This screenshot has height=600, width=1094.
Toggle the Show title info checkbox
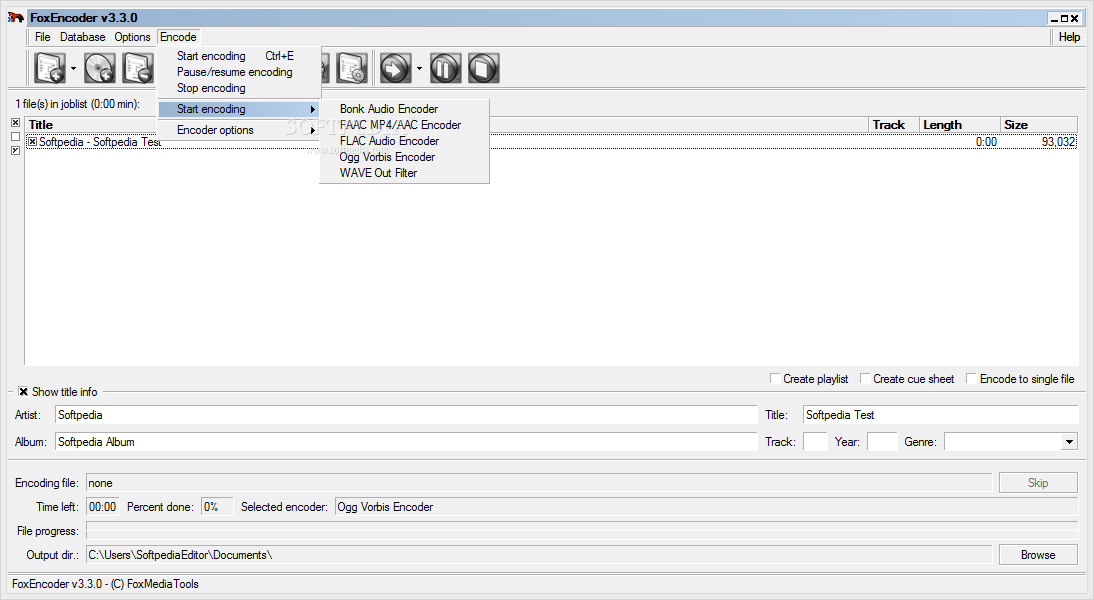(x=24, y=391)
